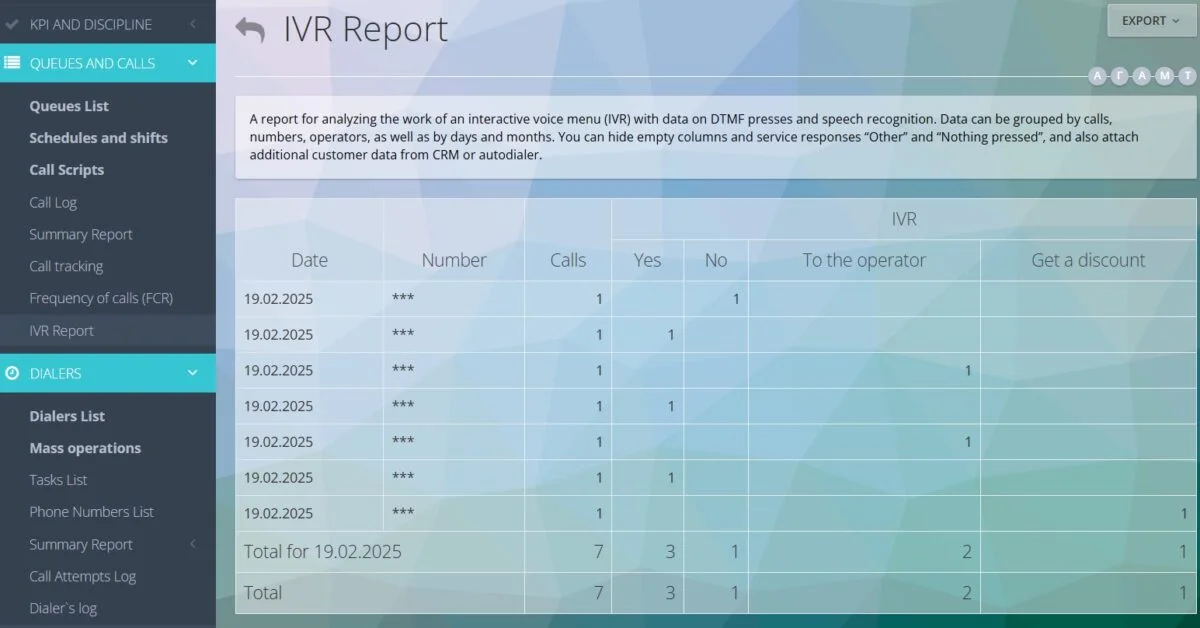
Task: Click the checkmark icon beside KPI and Discipline
Action: 12,24
